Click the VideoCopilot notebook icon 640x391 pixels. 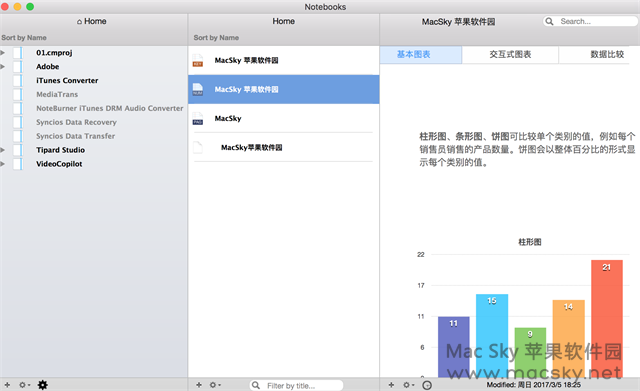pos(18,164)
